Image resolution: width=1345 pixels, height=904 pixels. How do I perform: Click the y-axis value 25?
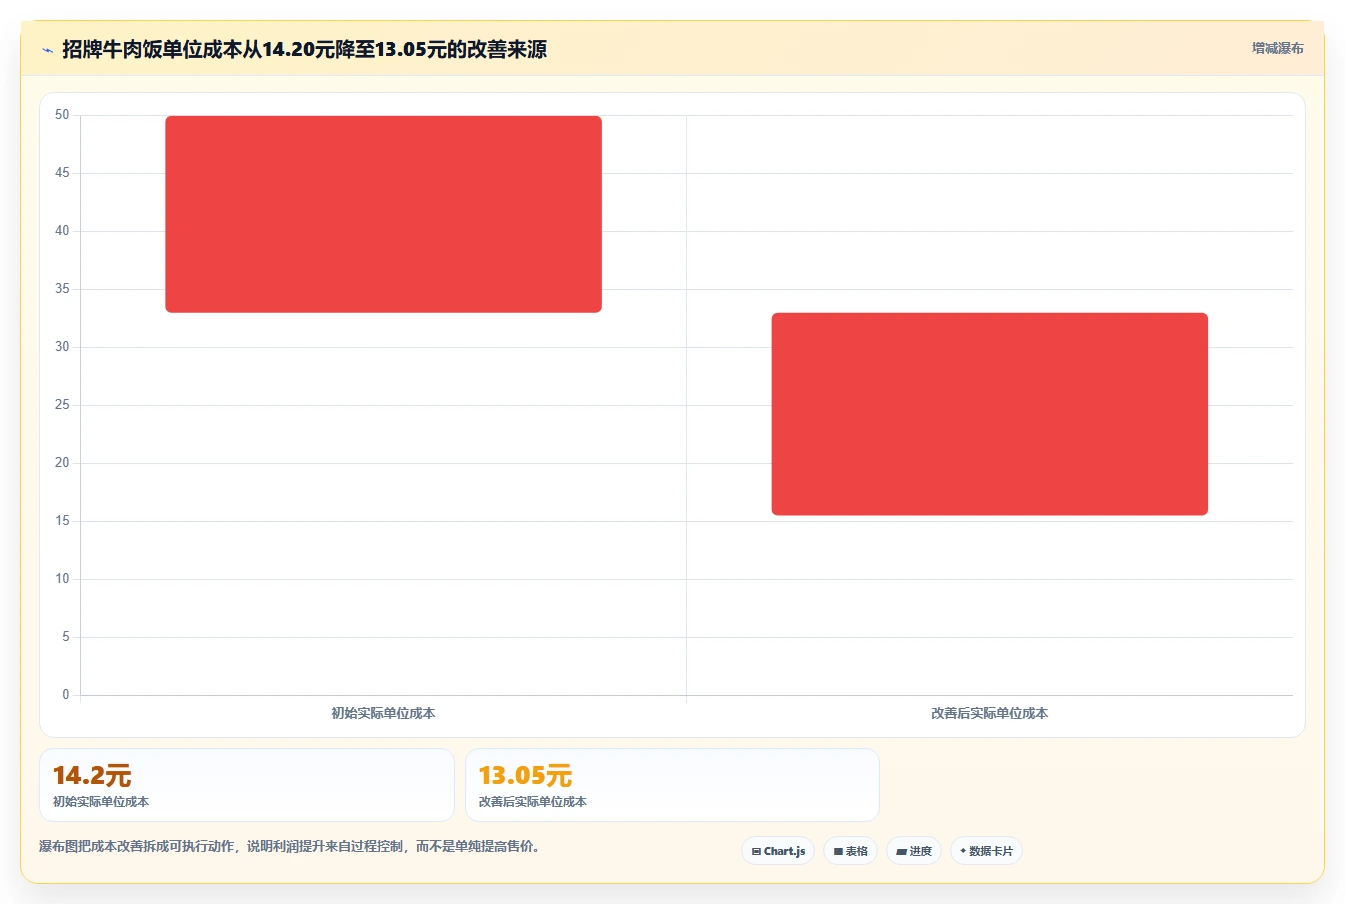[x=62, y=405]
